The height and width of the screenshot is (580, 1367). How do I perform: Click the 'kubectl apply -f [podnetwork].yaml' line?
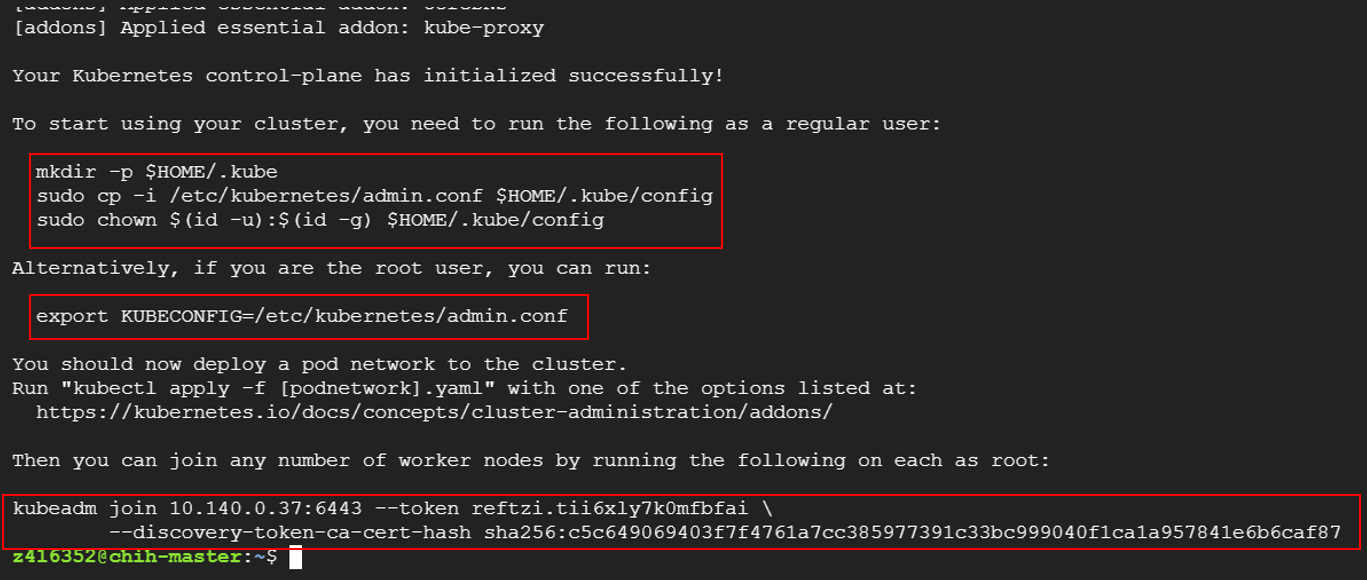coord(464,388)
